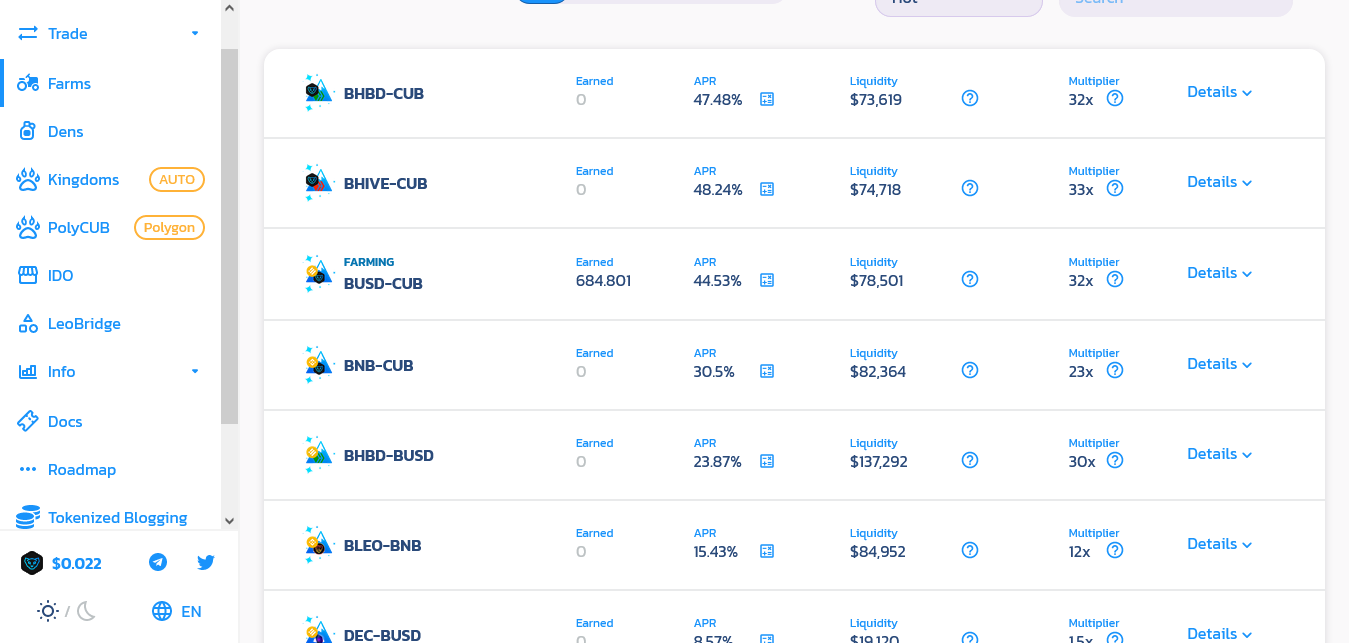This screenshot has height=643, width=1349.
Task: Click the Info chart icon
Action: tap(28, 372)
